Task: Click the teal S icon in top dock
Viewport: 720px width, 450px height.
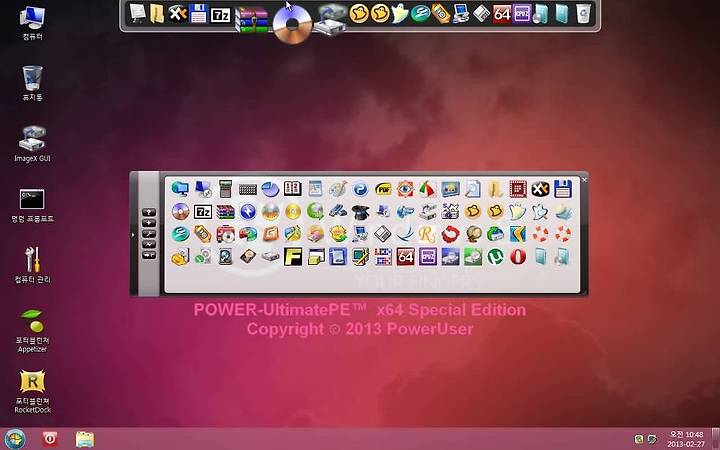Action: point(420,14)
